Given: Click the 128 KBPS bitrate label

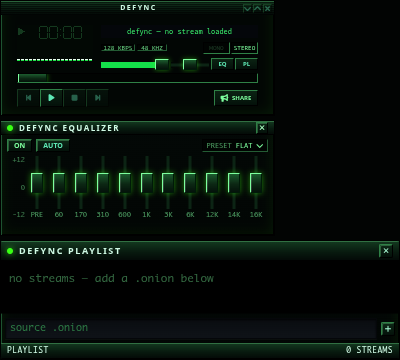Looking at the screenshot, I should coord(118,48).
